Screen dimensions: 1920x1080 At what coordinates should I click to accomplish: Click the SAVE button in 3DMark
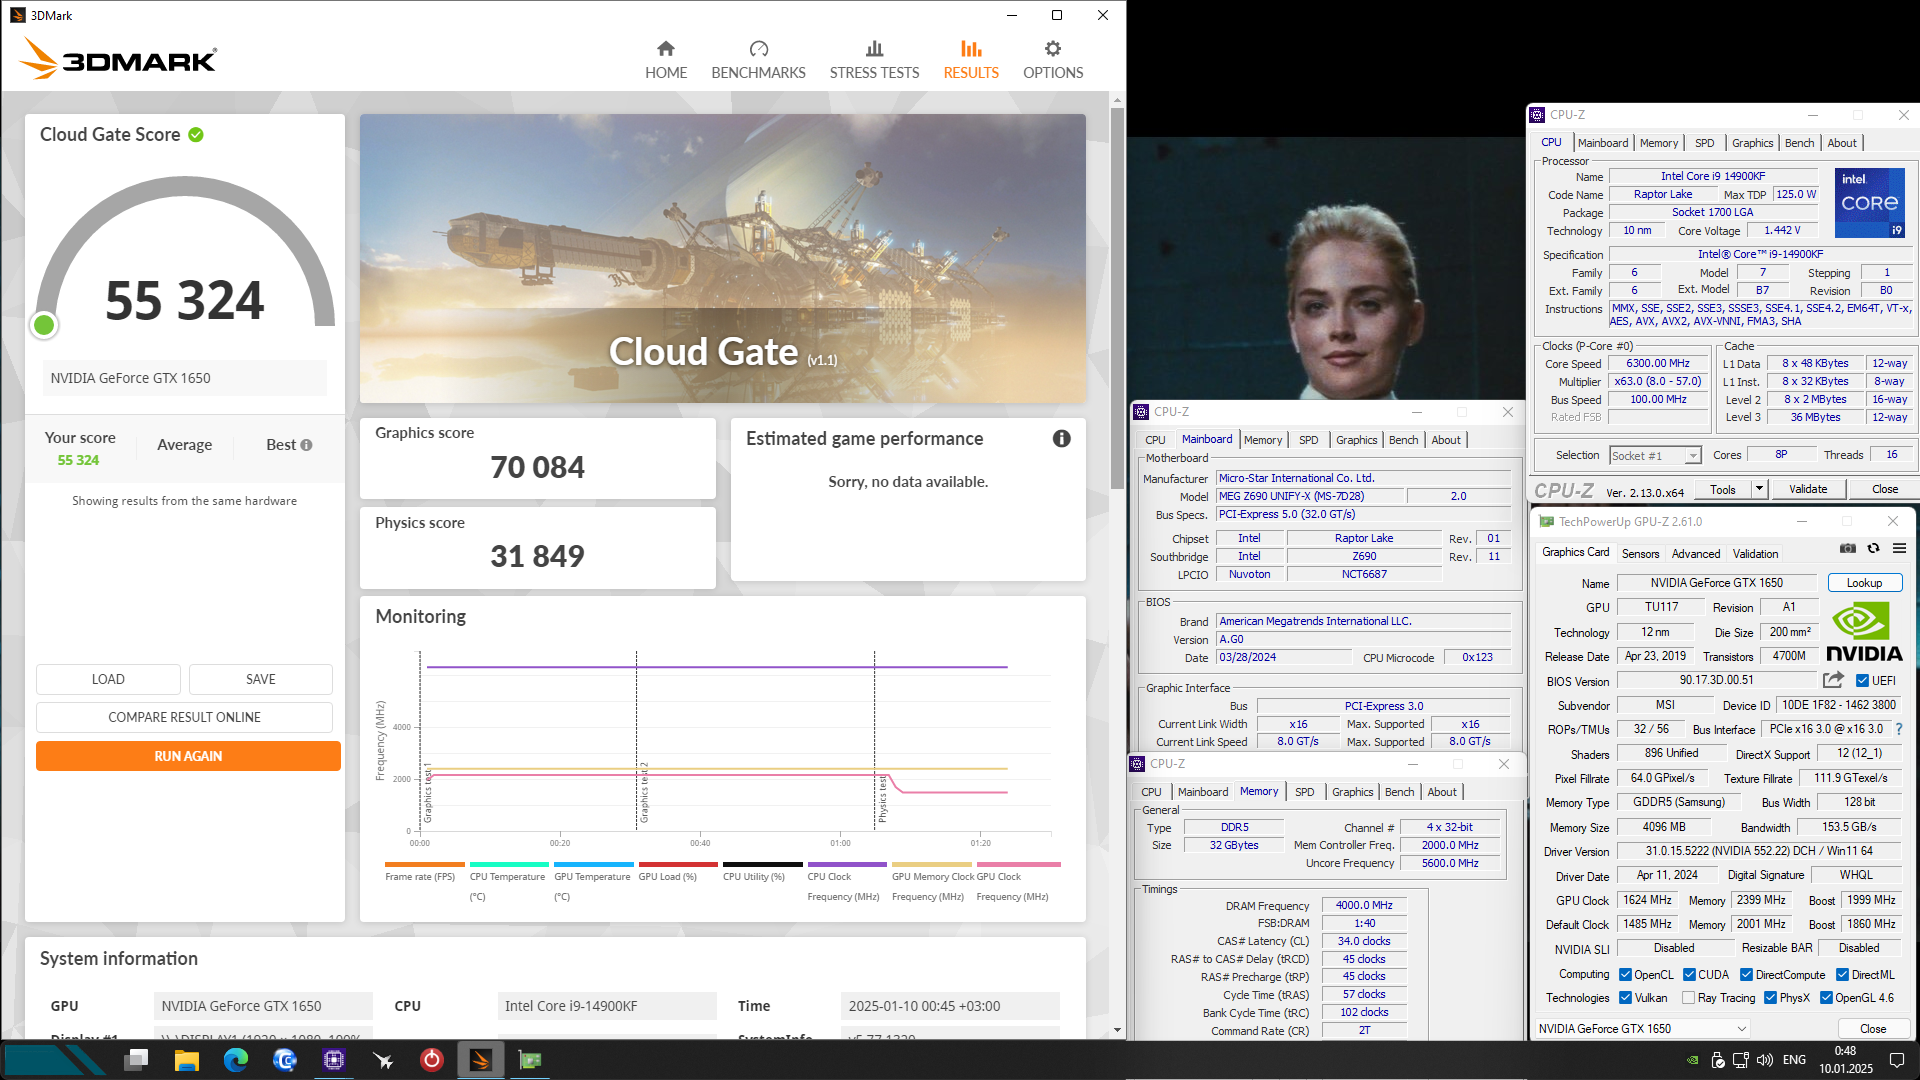[x=261, y=679]
